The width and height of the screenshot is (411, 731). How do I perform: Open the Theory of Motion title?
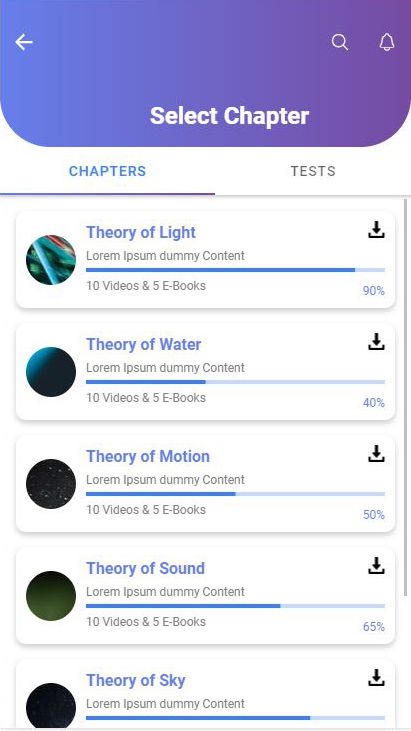pyautogui.click(x=148, y=456)
